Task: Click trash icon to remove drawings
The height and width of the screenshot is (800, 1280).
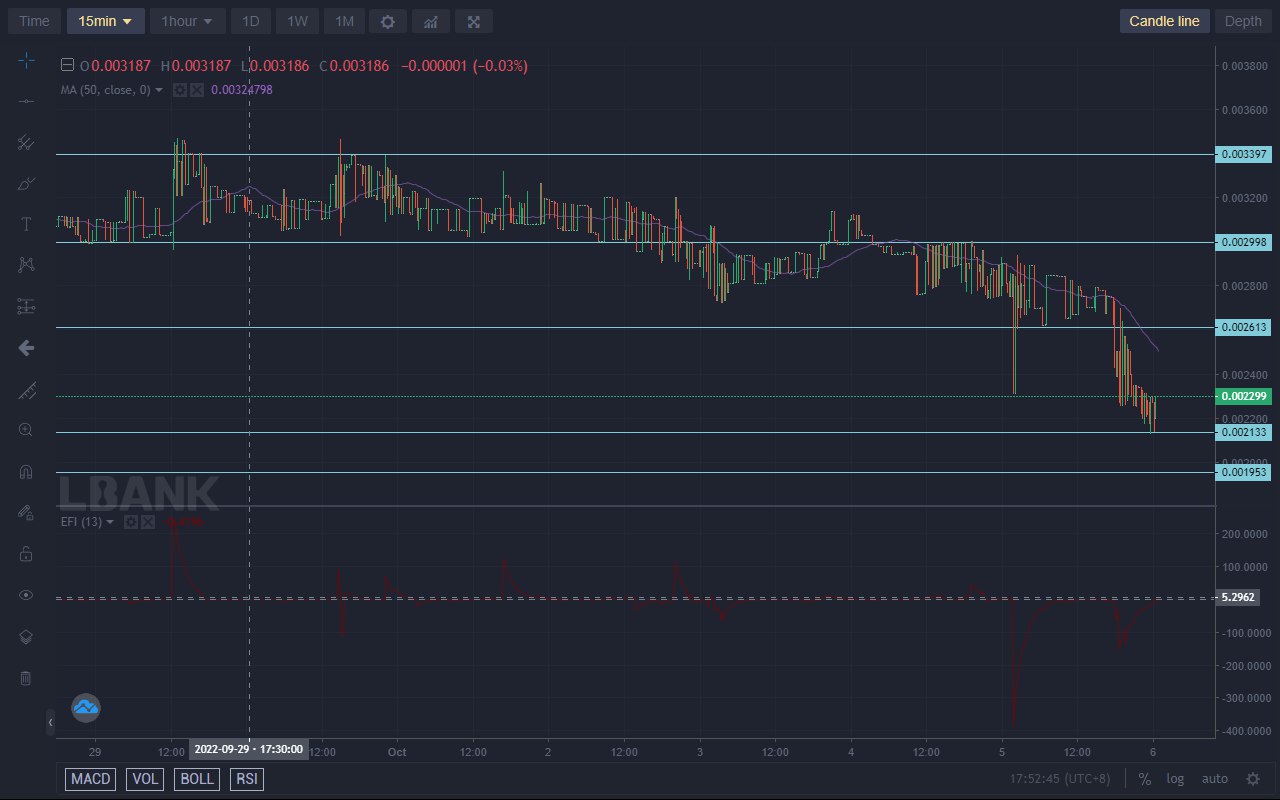Action: tap(26, 678)
